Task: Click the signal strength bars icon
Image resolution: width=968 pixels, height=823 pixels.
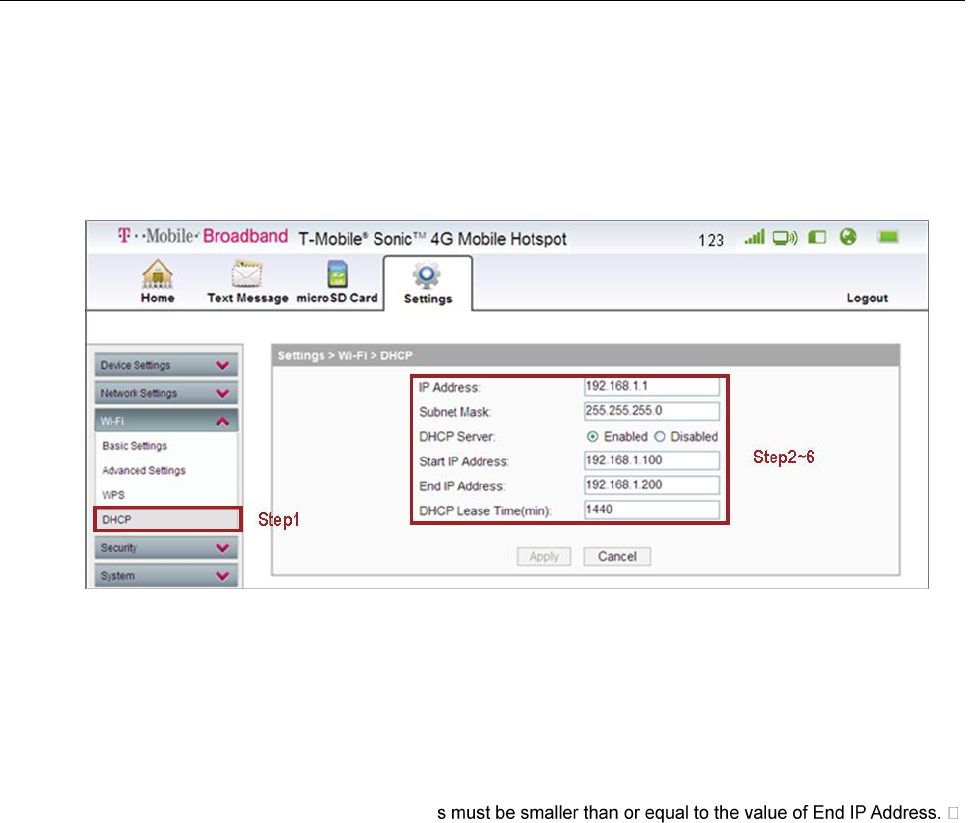Action: 754,237
